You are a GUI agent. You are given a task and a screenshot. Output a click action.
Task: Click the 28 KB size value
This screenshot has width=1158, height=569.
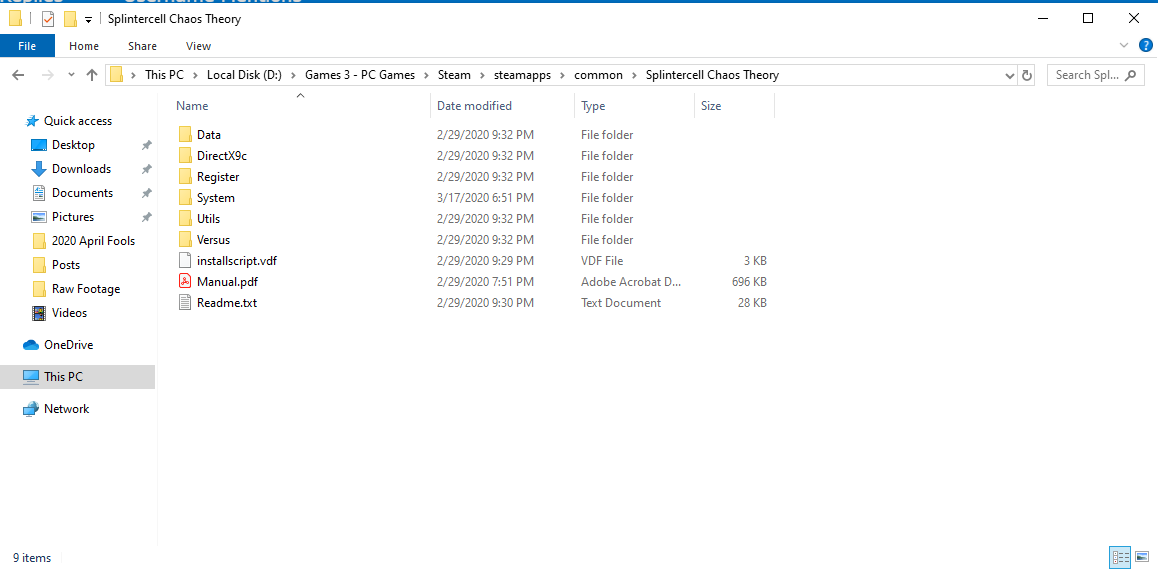click(x=752, y=303)
